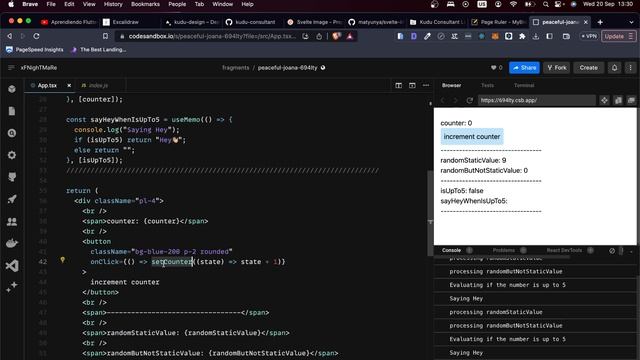Image resolution: width=640 pixels, height=360 pixels.
Task: Click the VPN button in Brave toolbar
Action: coord(589,36)
